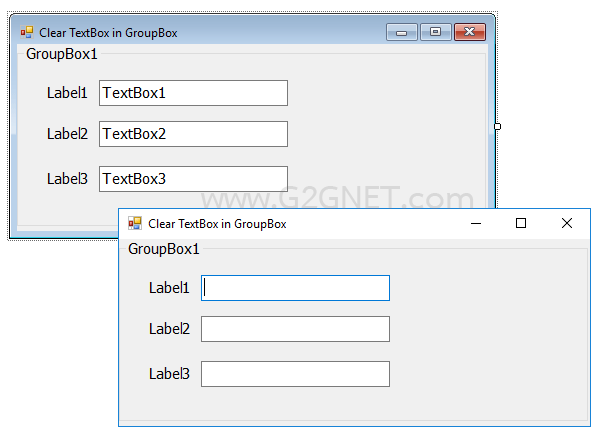The width and height of the screenshot is (606, 444).
Task: Click the back window's glossy maximize button
Action: point(436,32)
